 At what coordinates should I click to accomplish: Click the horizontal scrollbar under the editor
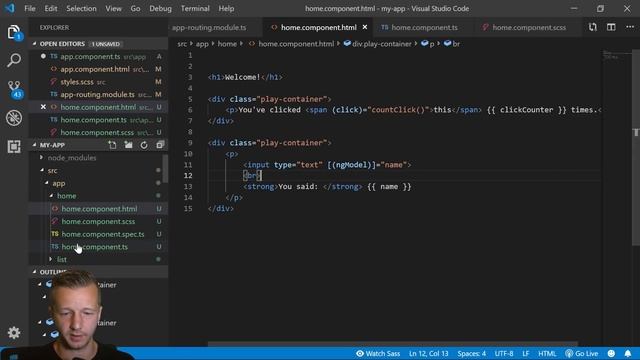pos(393,344)
